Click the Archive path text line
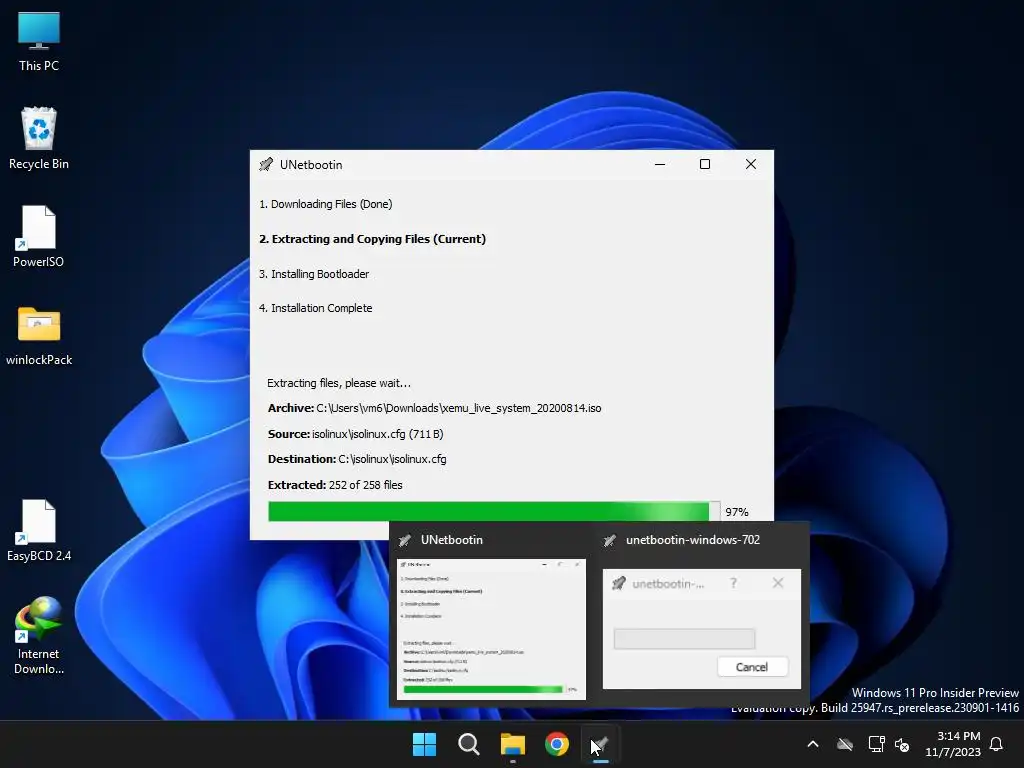This screenshot has width=1024, height=768. click(434, 408)
